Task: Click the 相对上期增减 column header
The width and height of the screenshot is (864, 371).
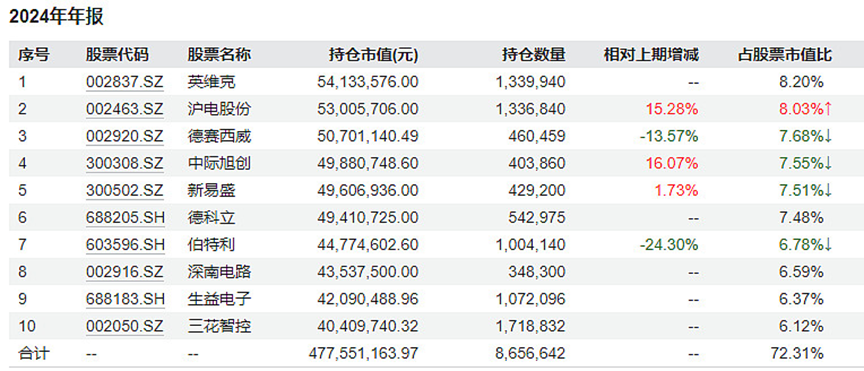Action: tap(651, 55)
